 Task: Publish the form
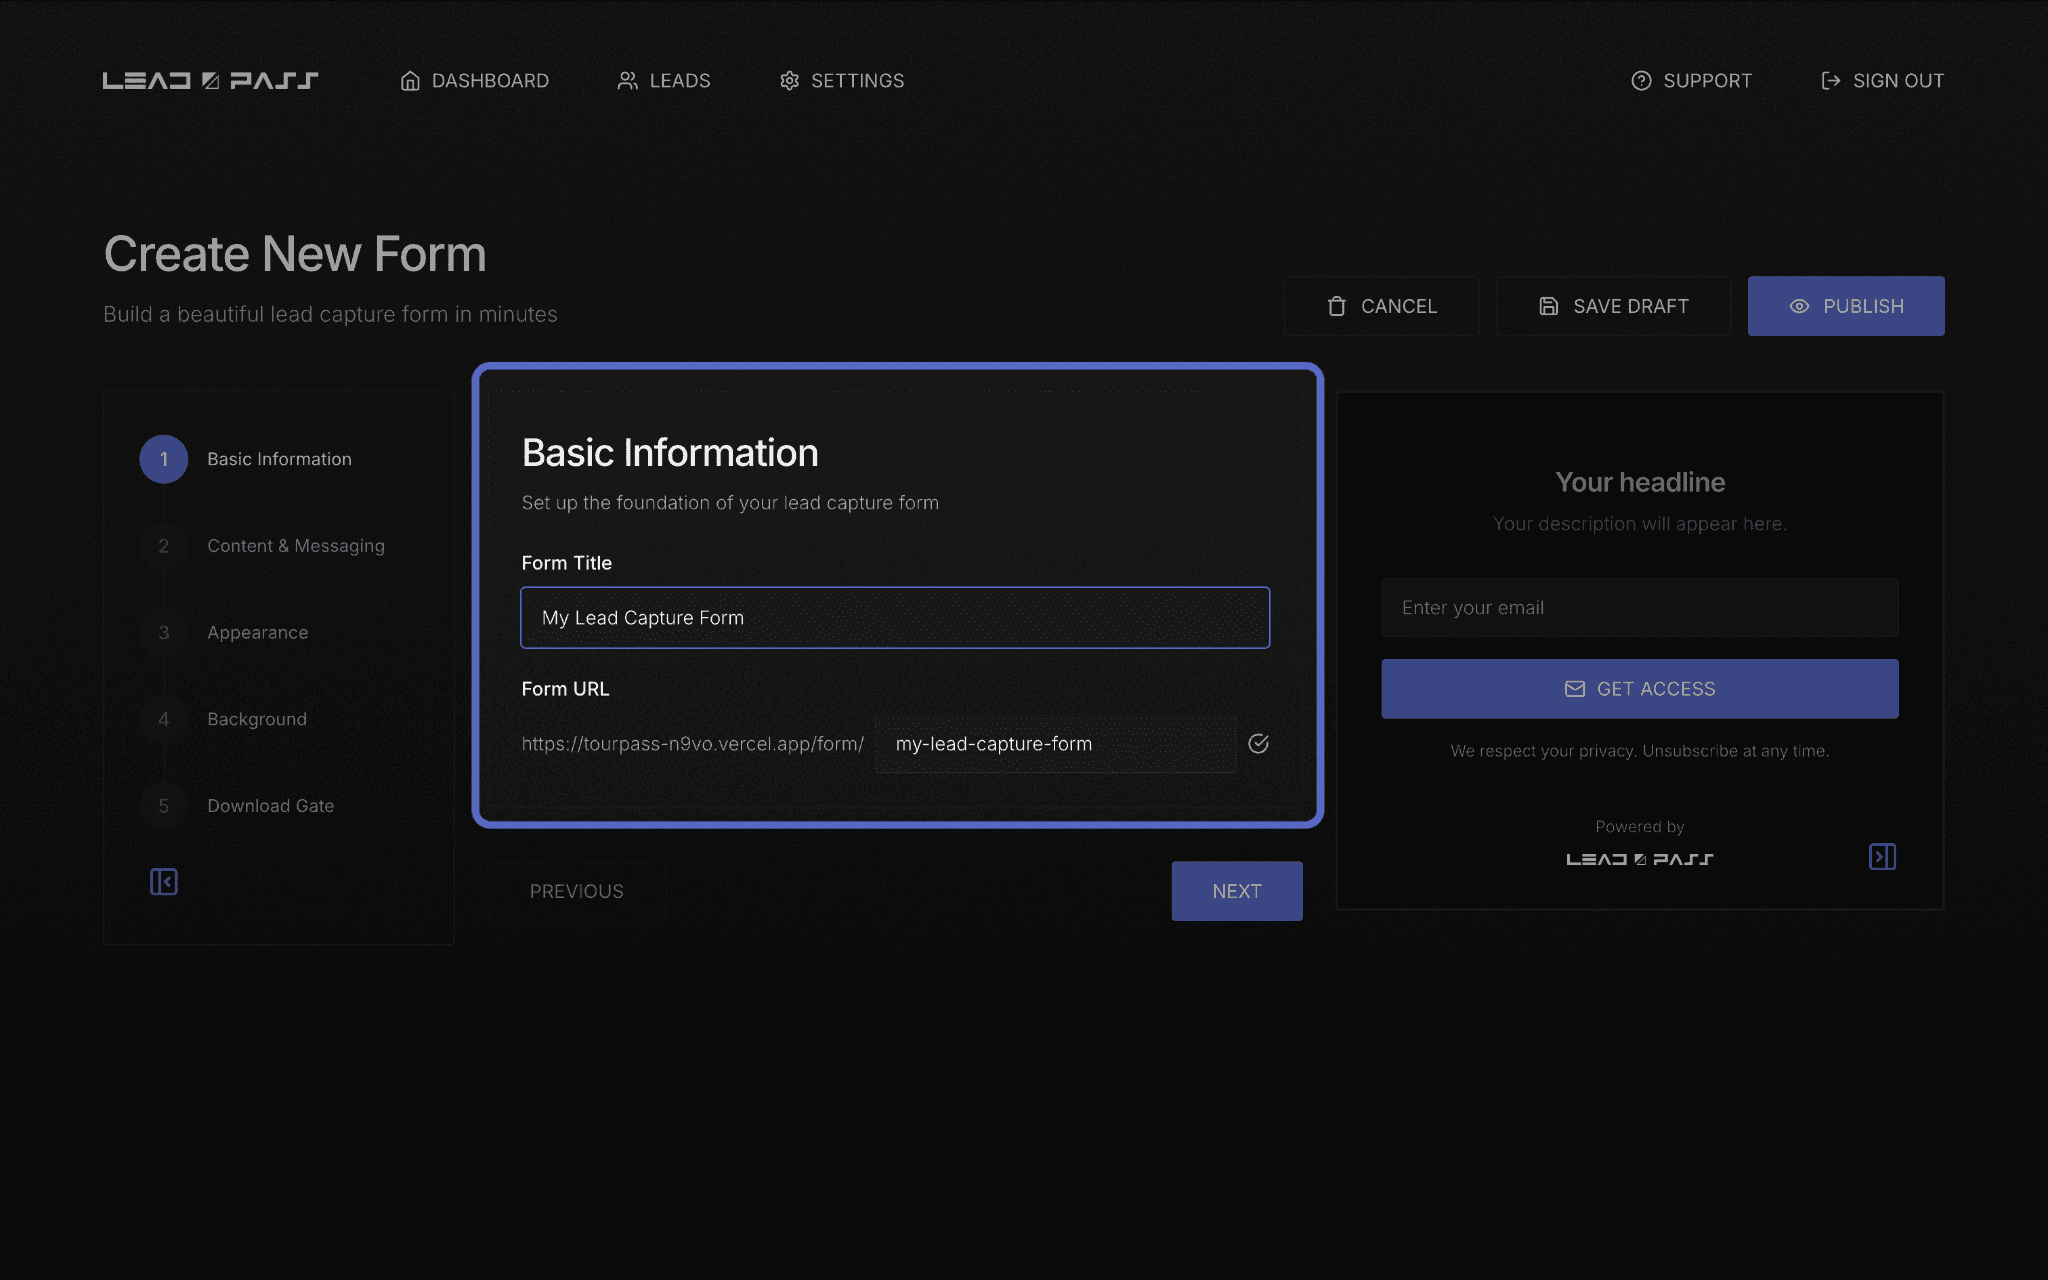click(x=1846, y=306)
